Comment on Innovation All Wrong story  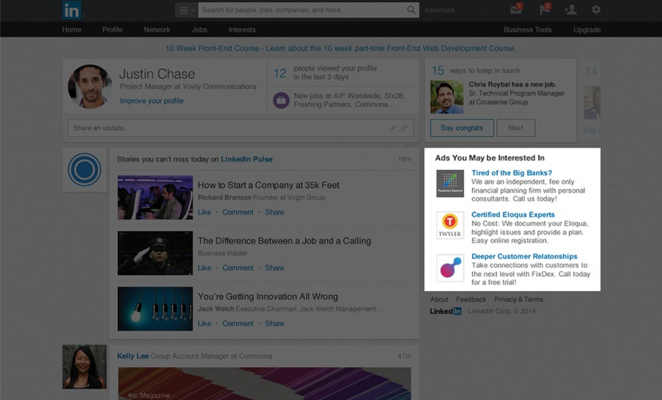coord(238,324)
